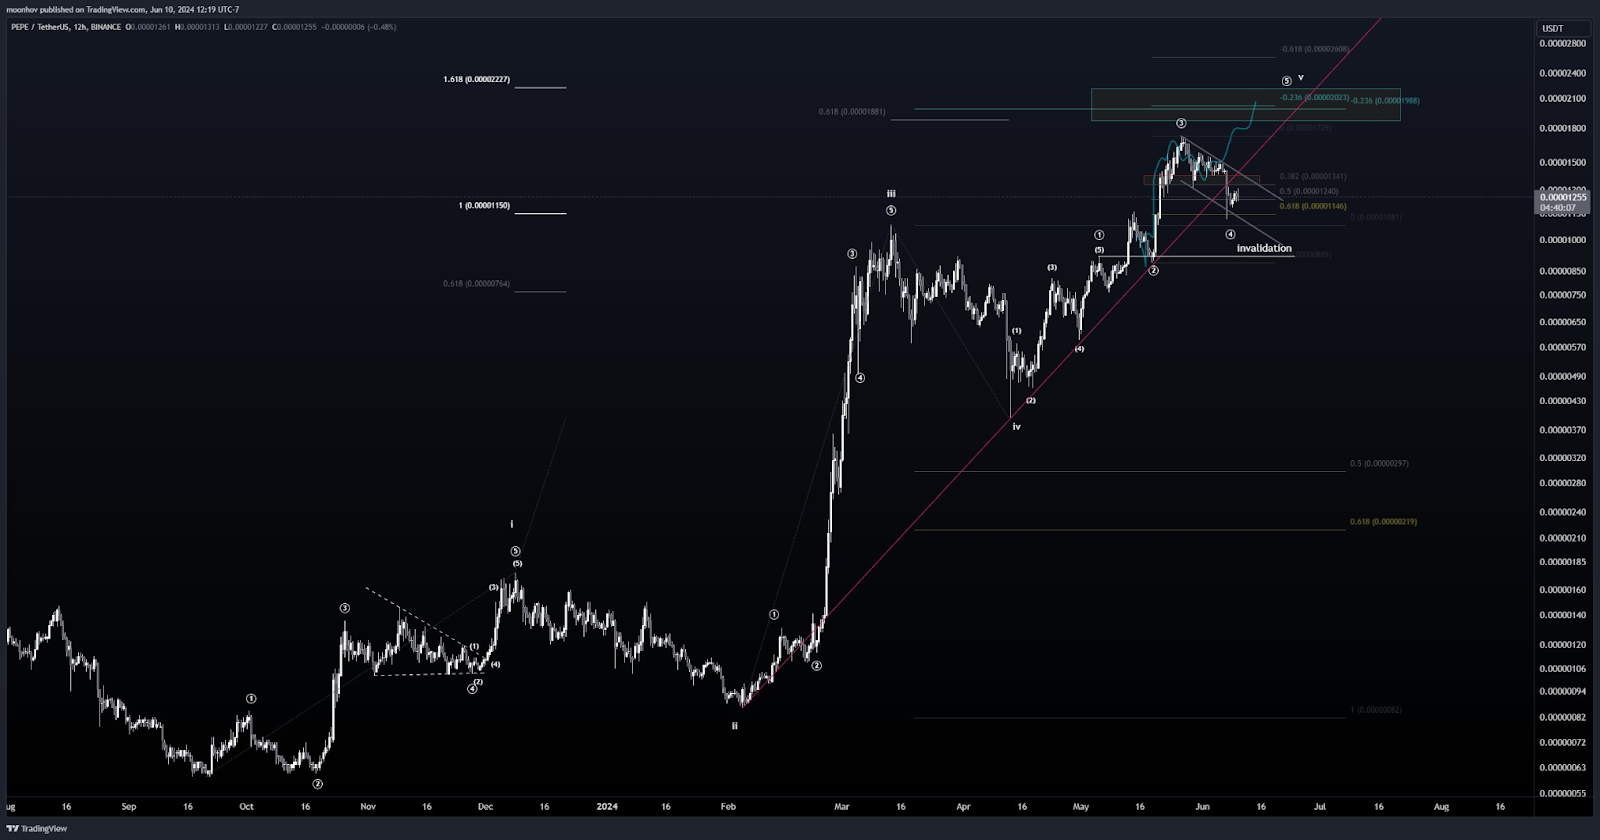
Task: Click 0.00000850 on the price axis
Action: [x=1563, y=272]
